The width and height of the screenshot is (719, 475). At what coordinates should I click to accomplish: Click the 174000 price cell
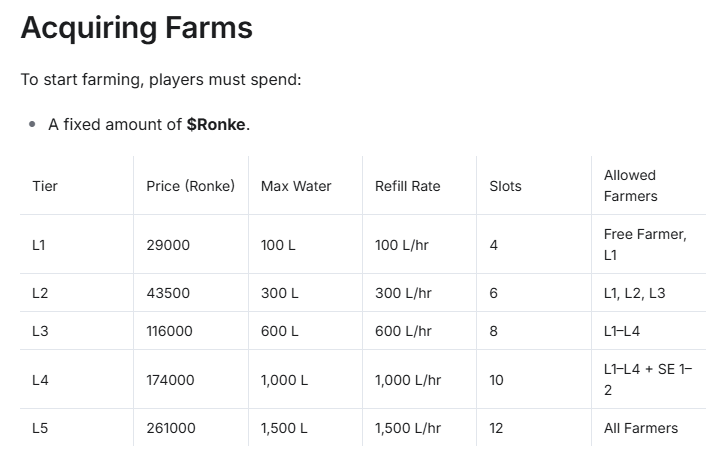point(170,381)
